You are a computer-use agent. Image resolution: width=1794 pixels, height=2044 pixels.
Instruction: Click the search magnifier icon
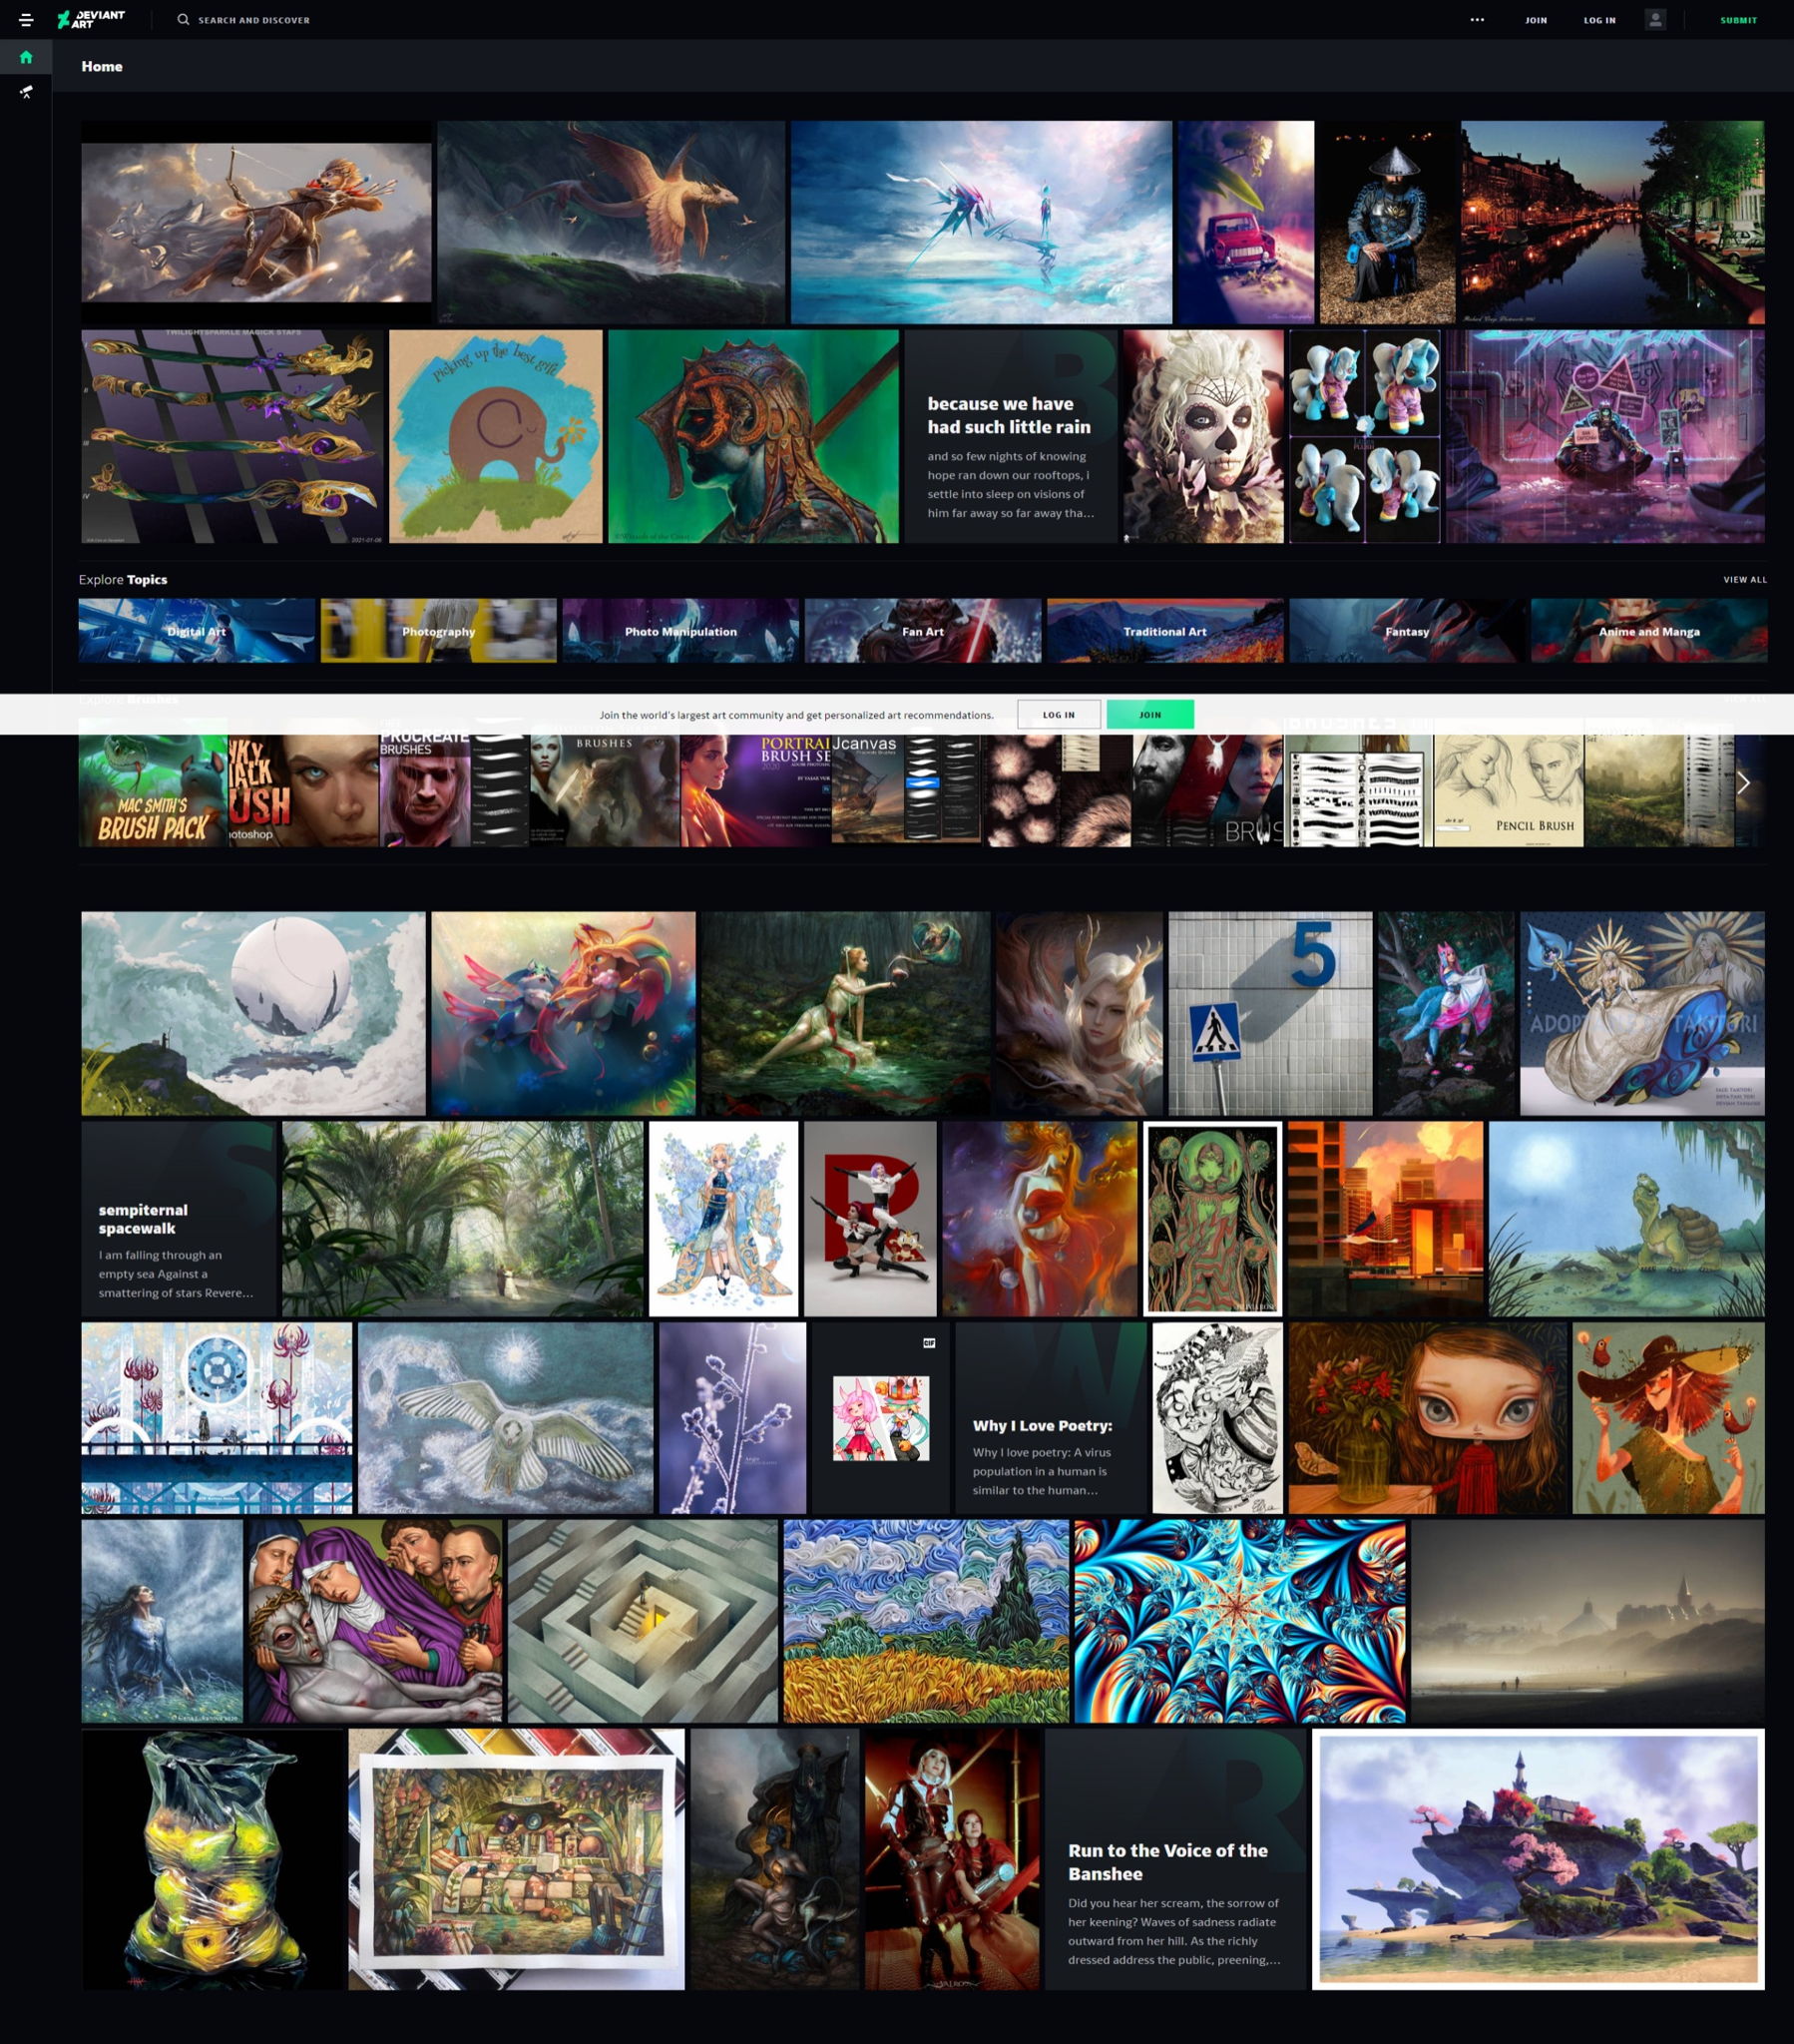point(183,19)
